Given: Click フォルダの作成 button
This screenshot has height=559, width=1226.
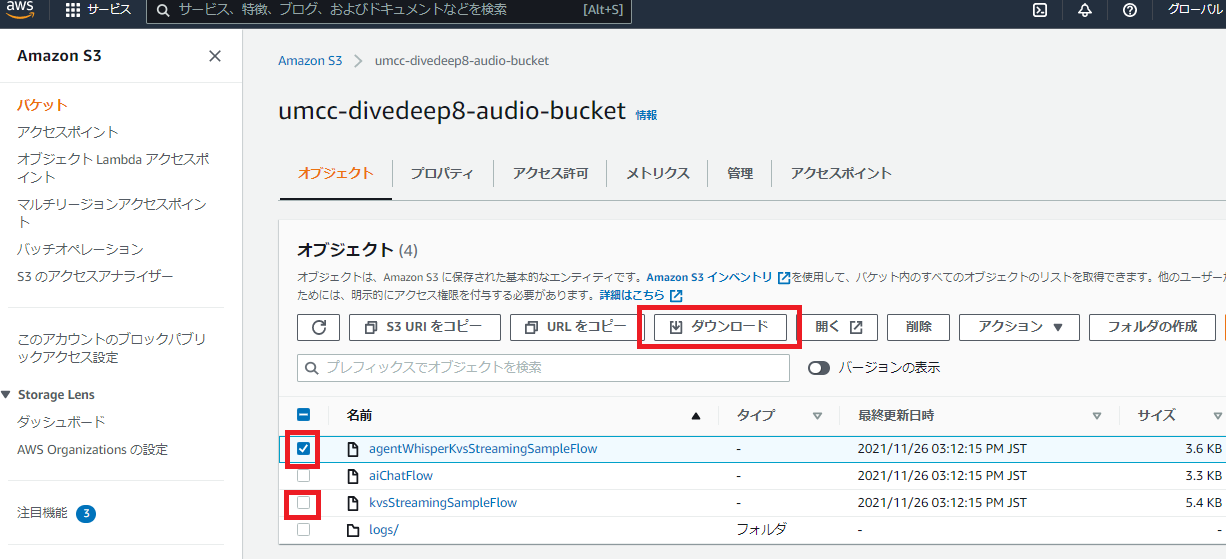Looking at the screenshot, I should point(1153,327).
